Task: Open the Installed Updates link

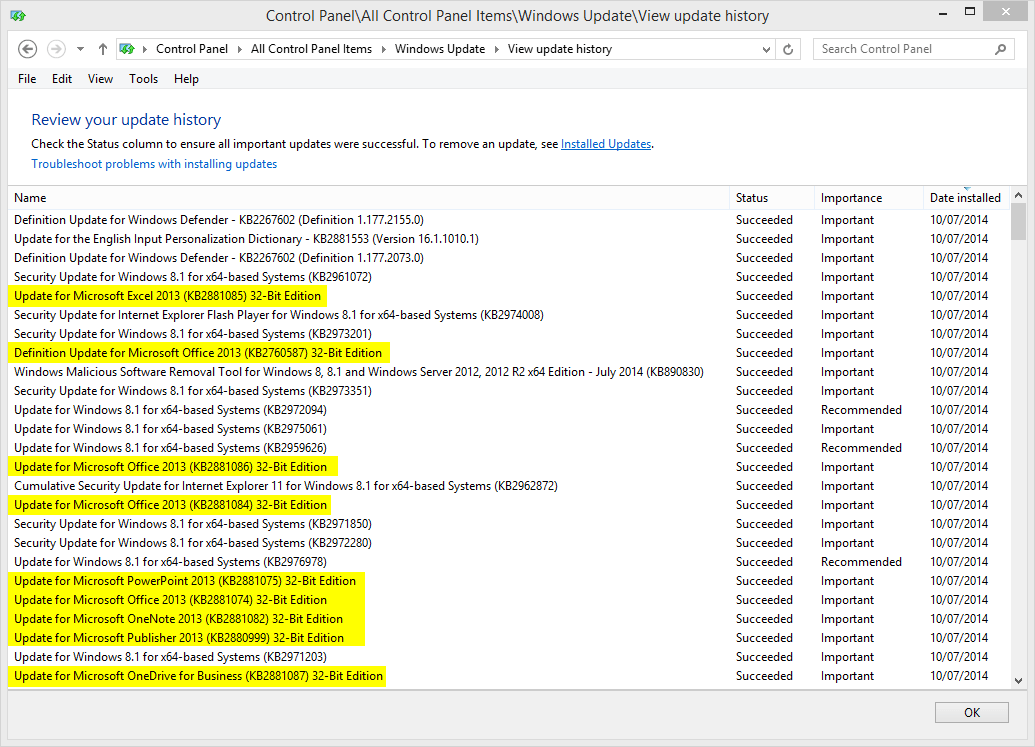Action: (605, 144)
